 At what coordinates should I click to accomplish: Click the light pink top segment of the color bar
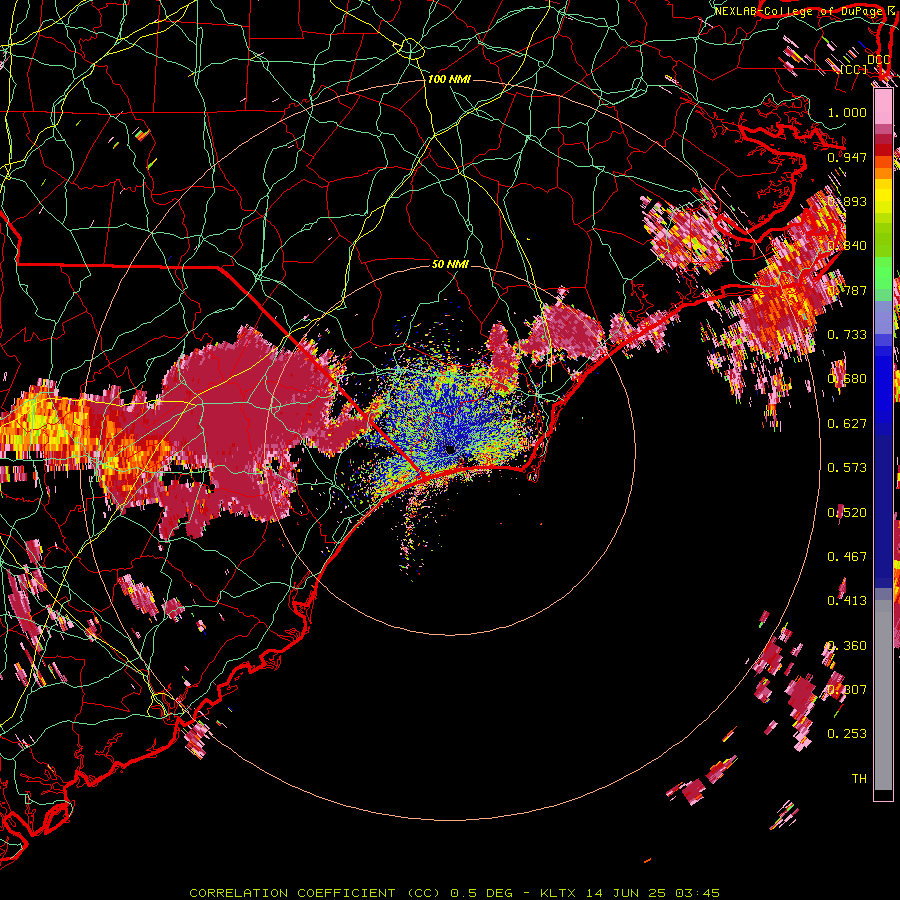pos(883,106)
